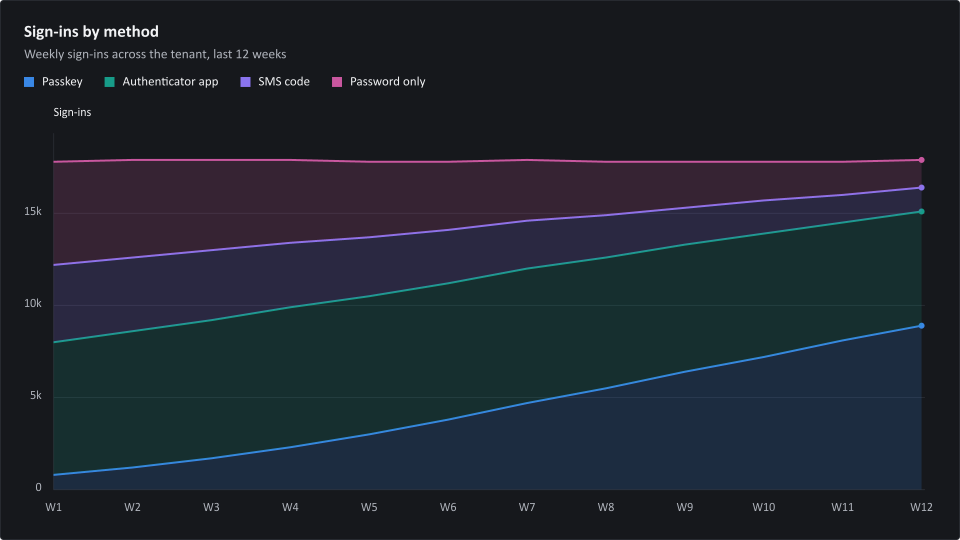Click the W1 x-axis label
The width and height of the screenshot is (960, 540).
tap(54, 508)
